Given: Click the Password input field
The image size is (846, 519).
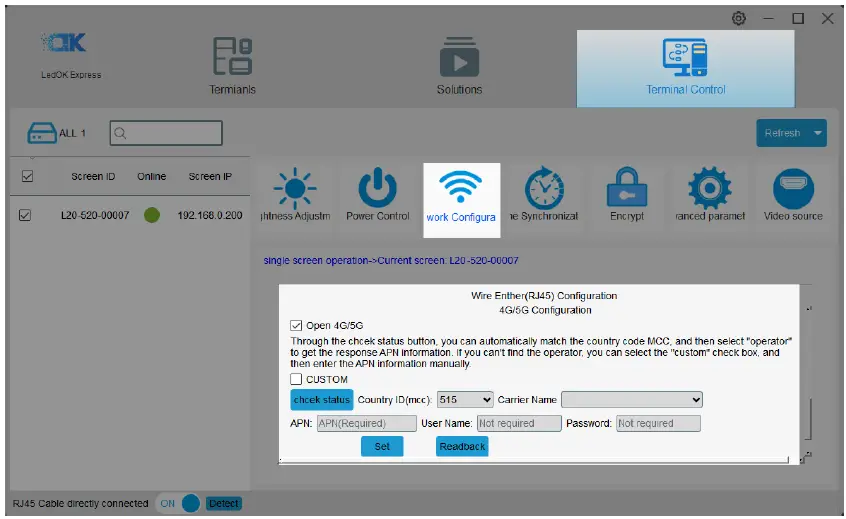Looking at the screenshot, I should (658, 424).
